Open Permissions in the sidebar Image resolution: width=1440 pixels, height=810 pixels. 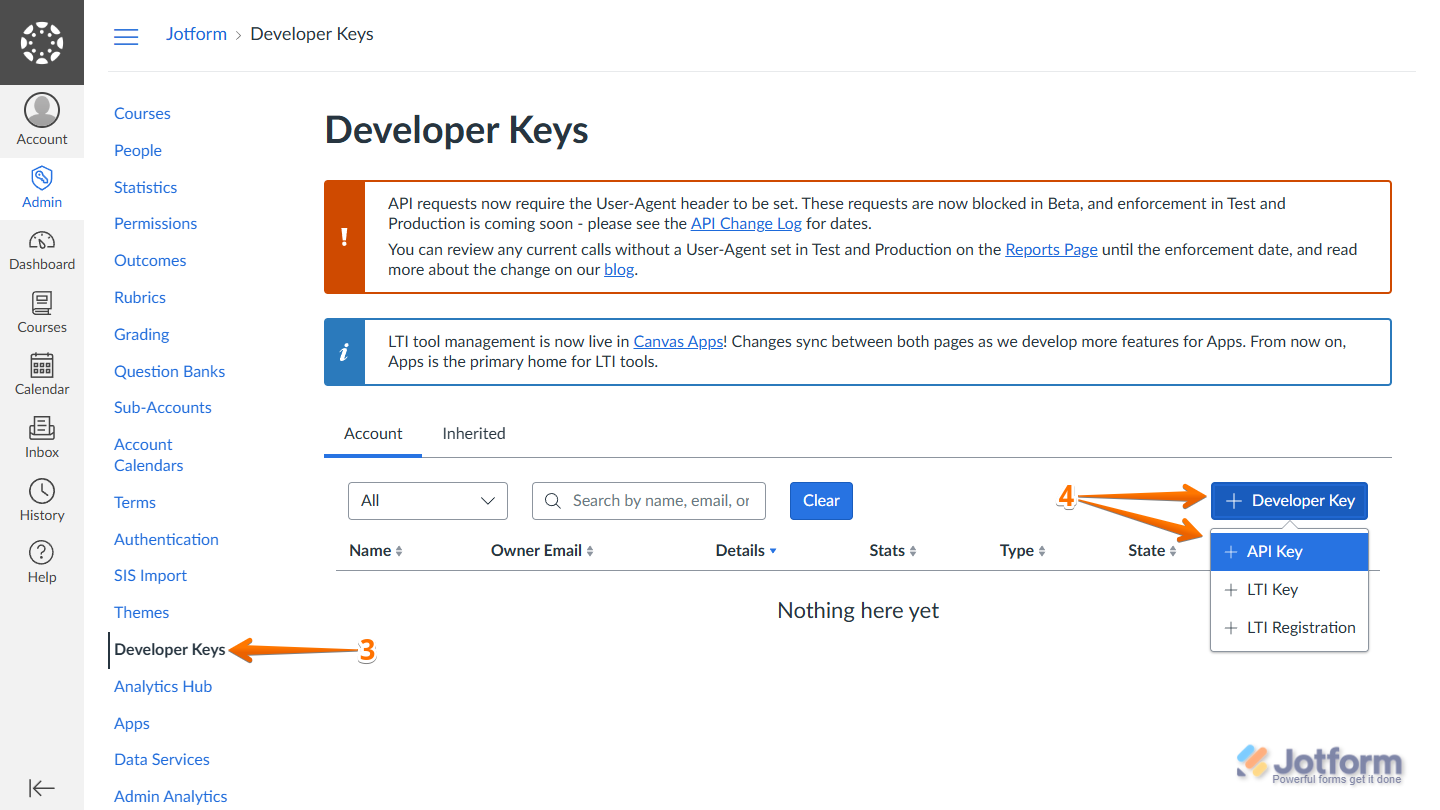point(155,224)
